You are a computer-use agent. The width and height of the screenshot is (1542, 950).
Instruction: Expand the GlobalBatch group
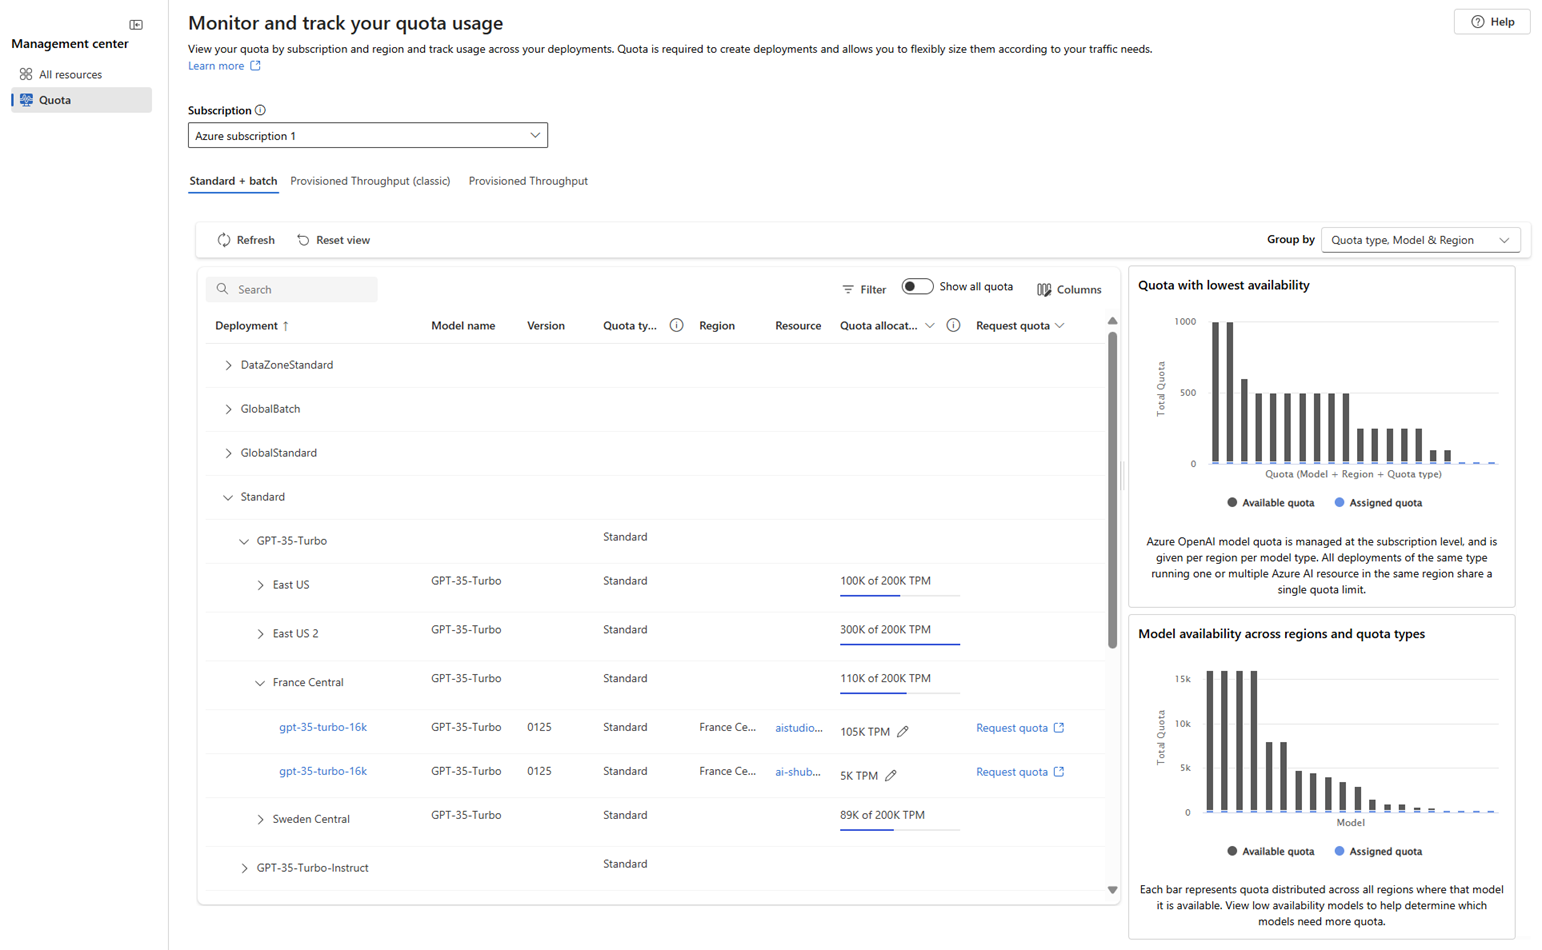[x=228, y=408]
